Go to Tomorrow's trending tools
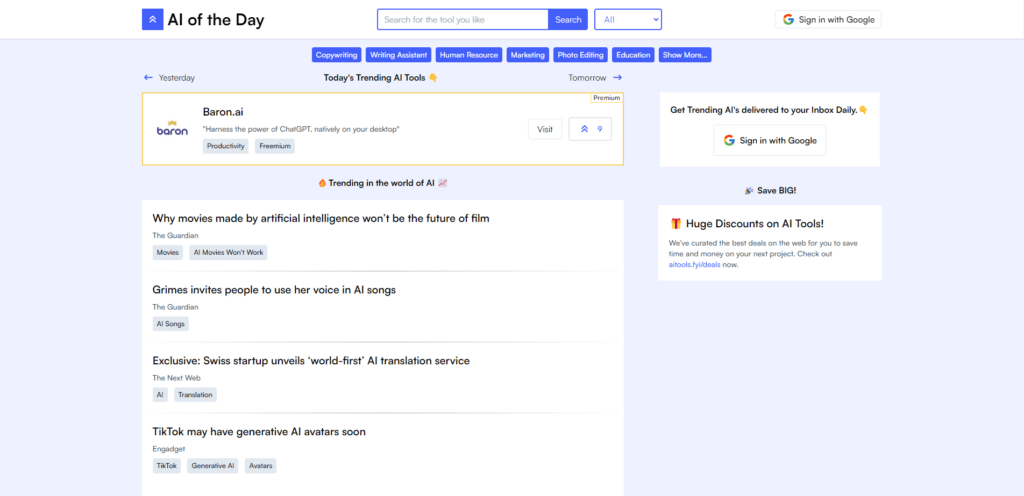Image resolution: width=1024 pixels, height=496 pixels. 595,78
